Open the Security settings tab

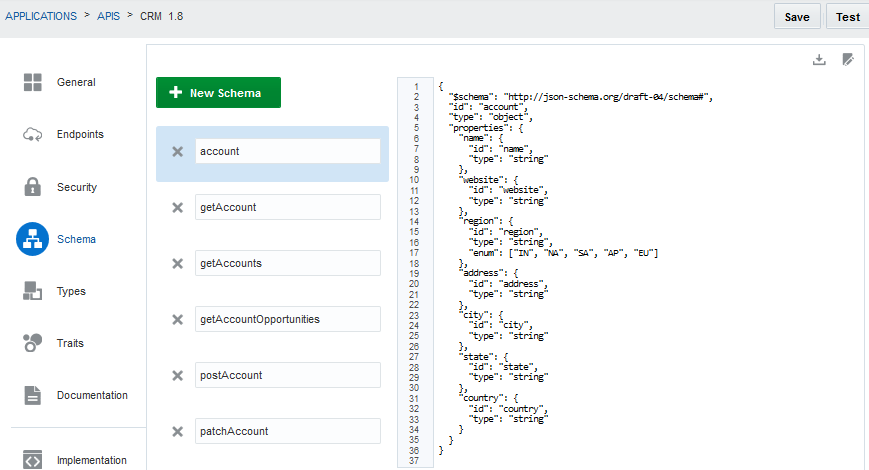[76, 187]
